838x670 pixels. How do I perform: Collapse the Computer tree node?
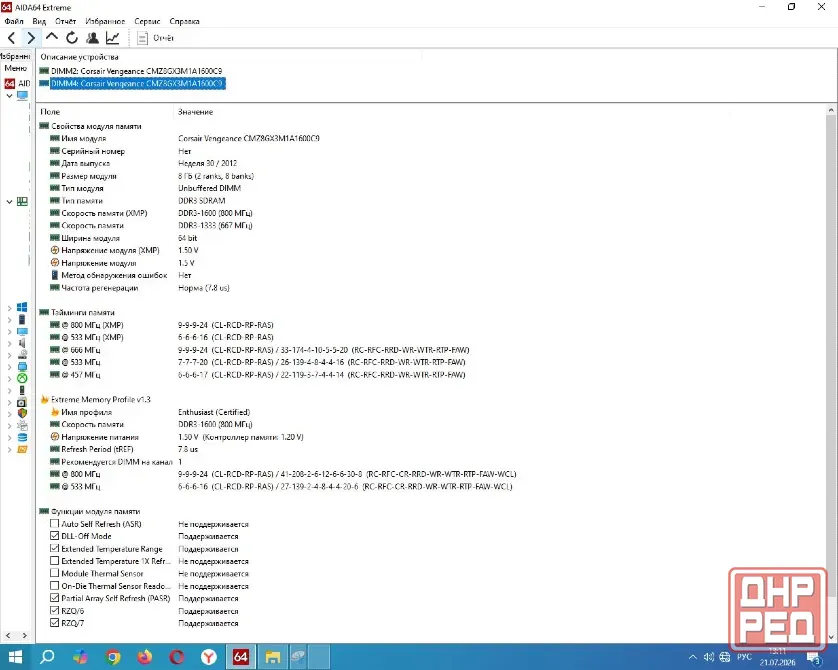(9, 96)
